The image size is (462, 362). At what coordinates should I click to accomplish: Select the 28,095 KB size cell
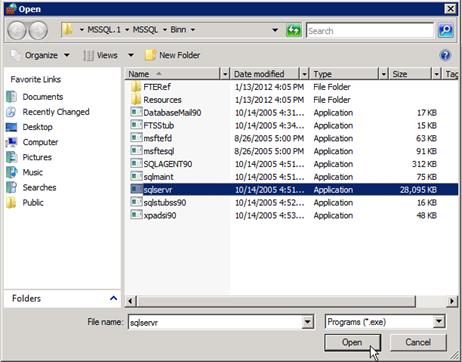point(418,189)
